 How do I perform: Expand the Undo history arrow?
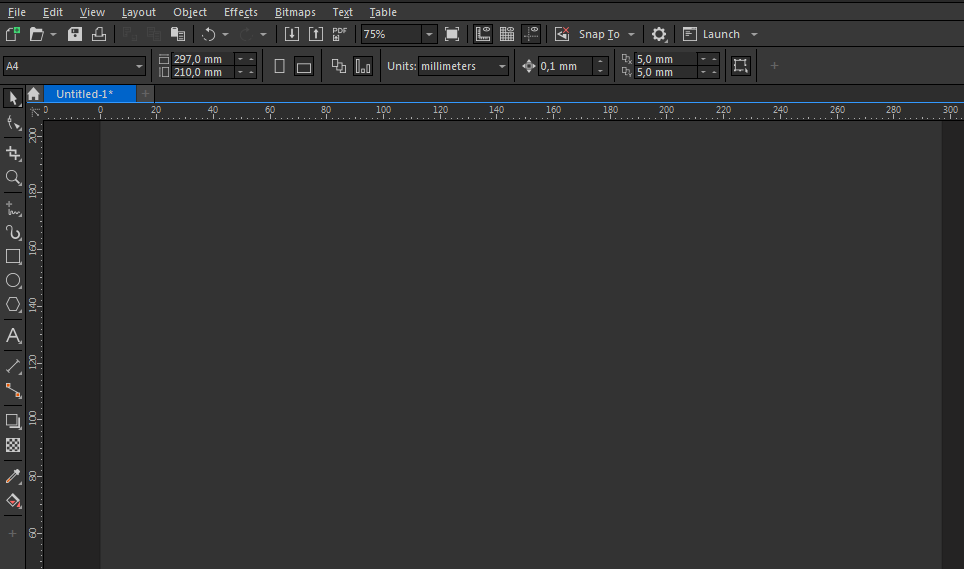tap(225, 34)
